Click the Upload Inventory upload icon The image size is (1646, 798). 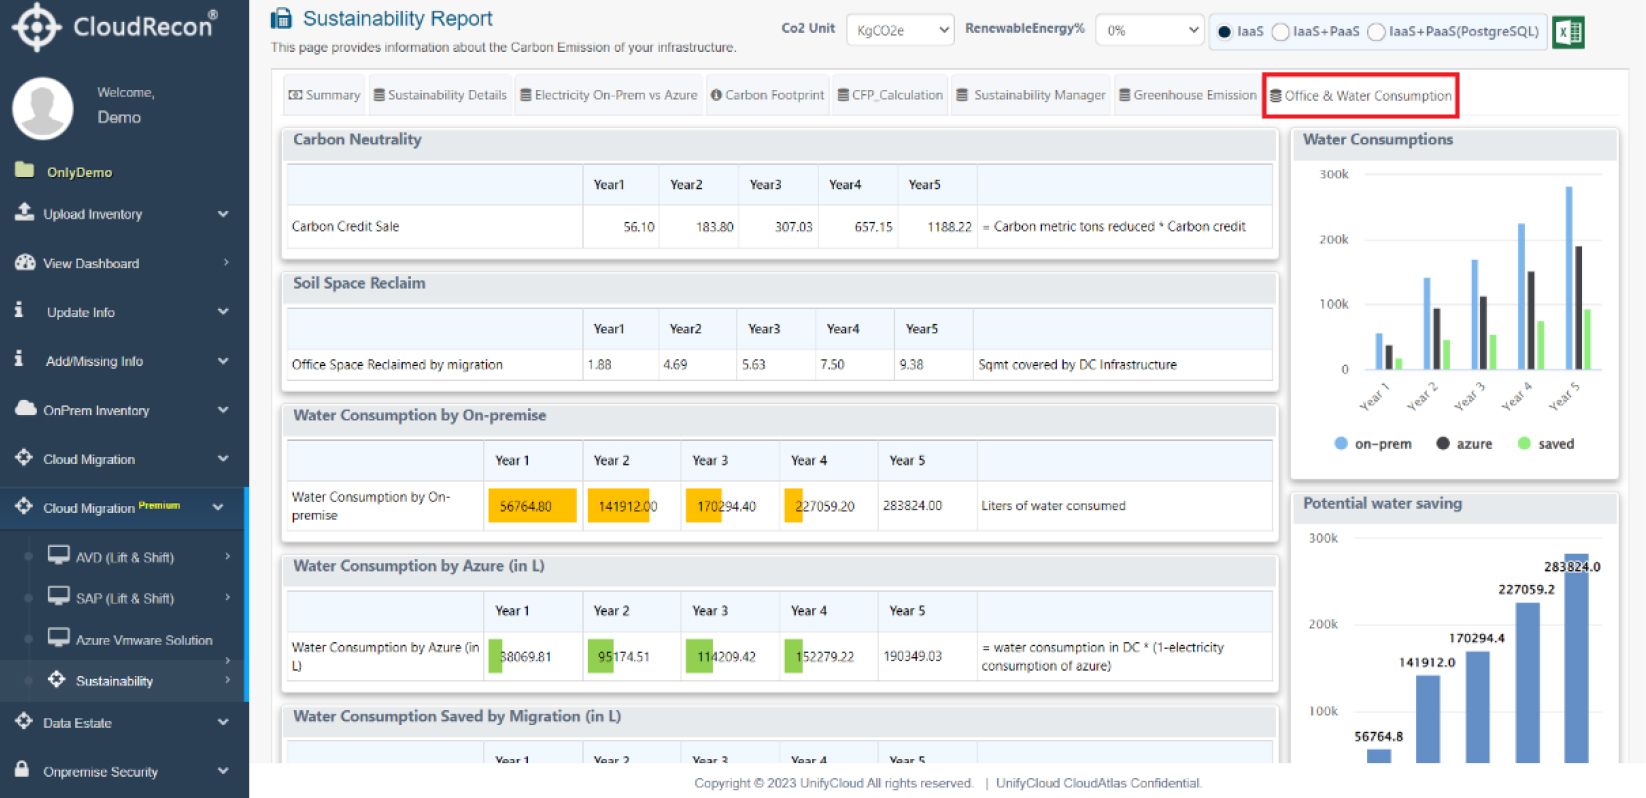tap(25, 212)
